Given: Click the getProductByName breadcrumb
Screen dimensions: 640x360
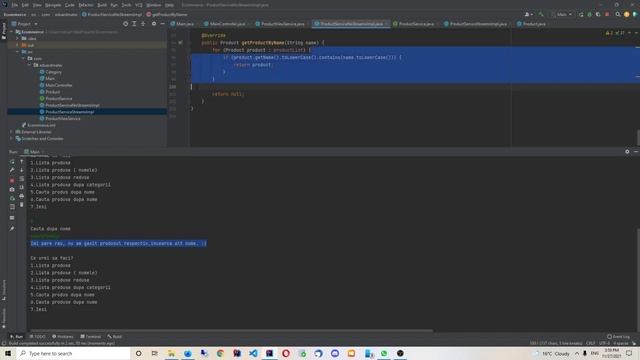Looking at the screenshot, I should click(167, 14).
